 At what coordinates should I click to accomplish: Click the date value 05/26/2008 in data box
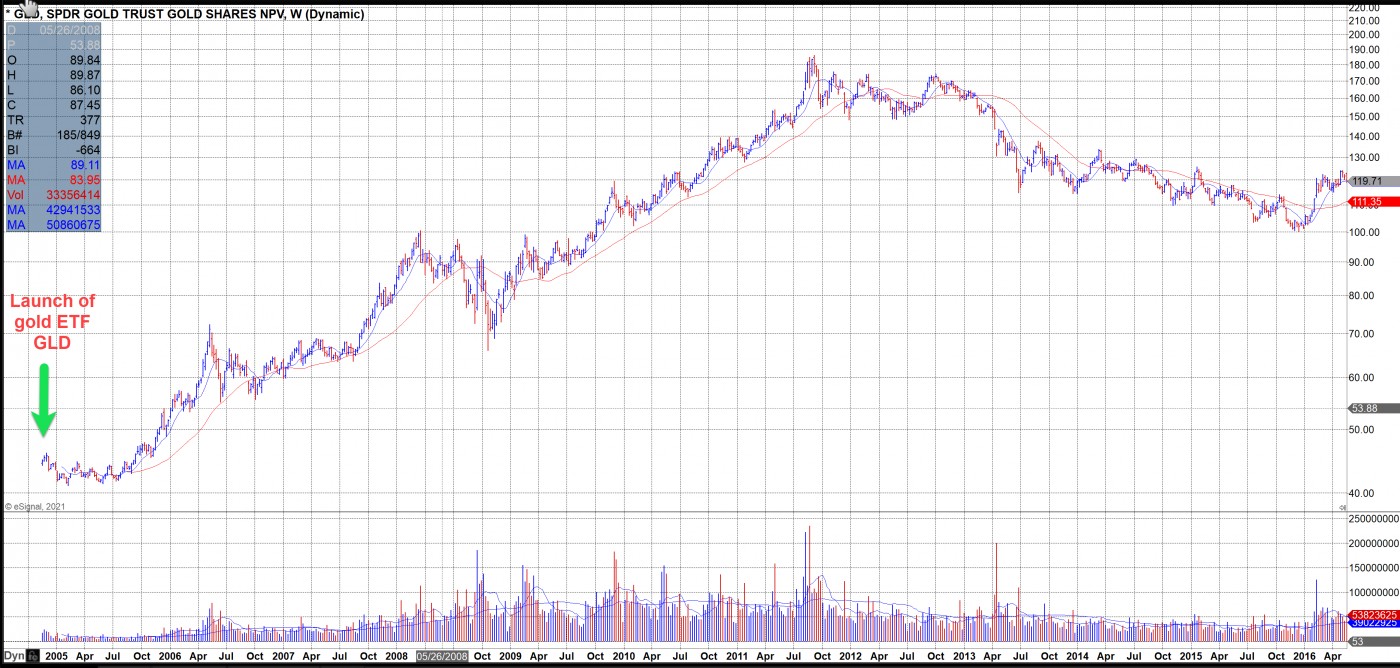[71, 30]
